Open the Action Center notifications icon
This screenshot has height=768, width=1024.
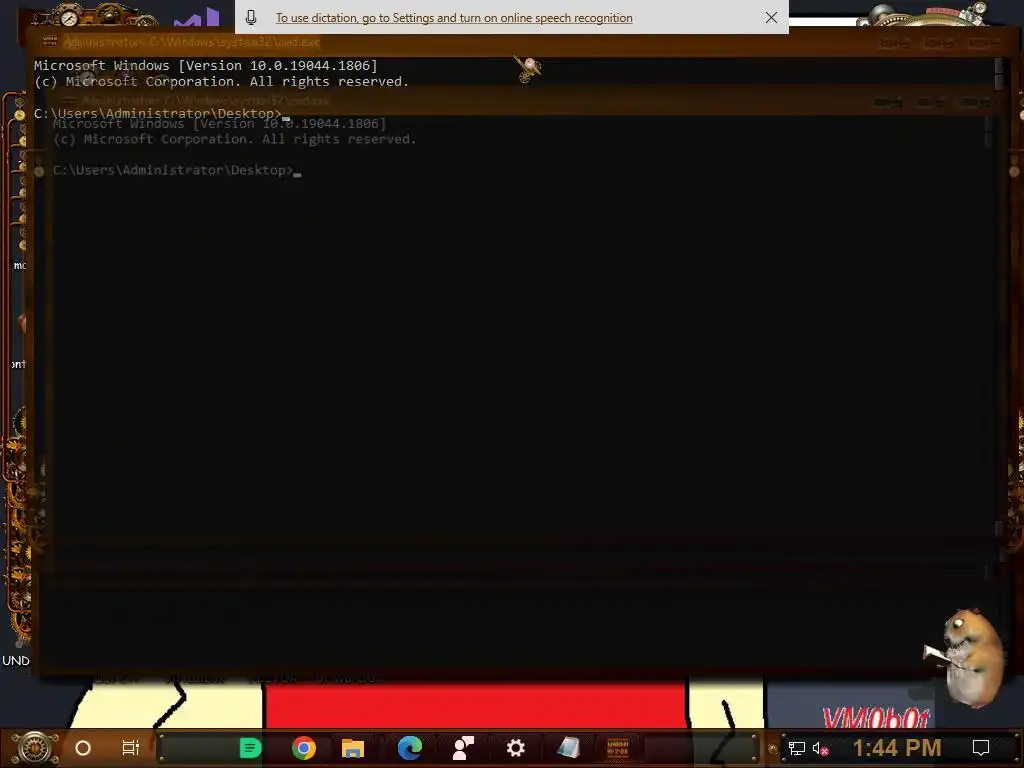tap(980, 748)
